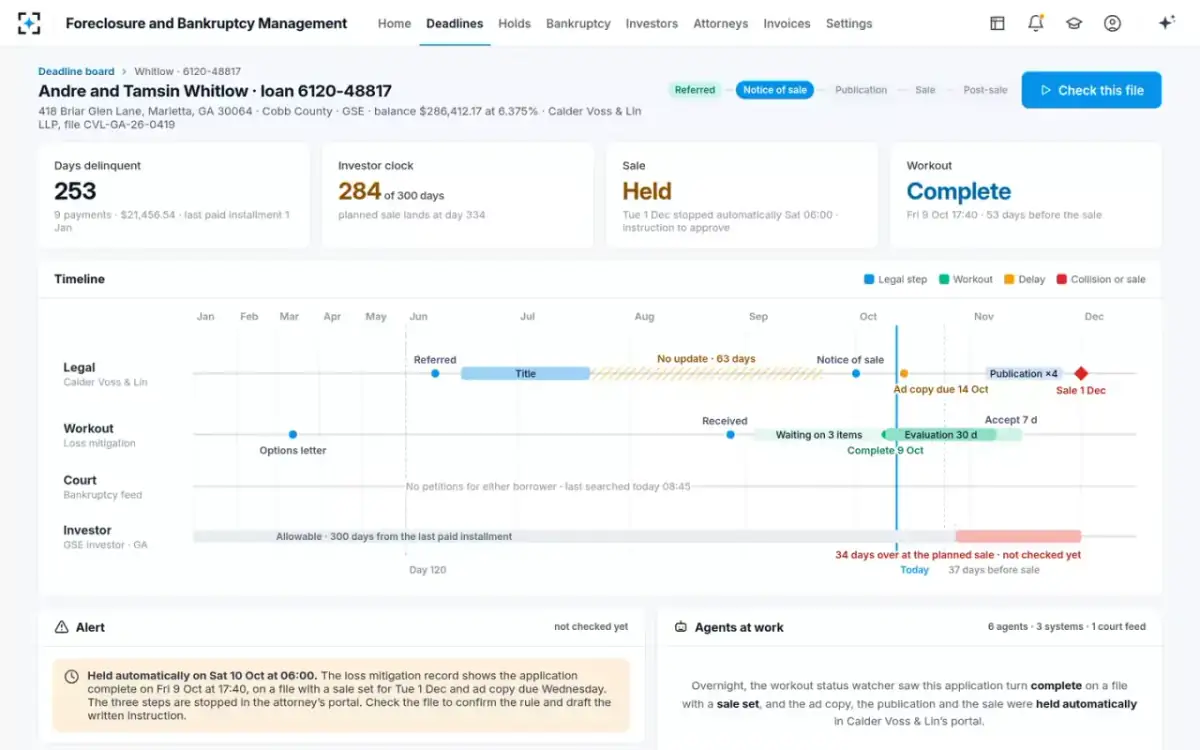This screenshot has height=750, width=1200.
Task: Click the Referred dot on the timeline
Action: tap(435, 374)
